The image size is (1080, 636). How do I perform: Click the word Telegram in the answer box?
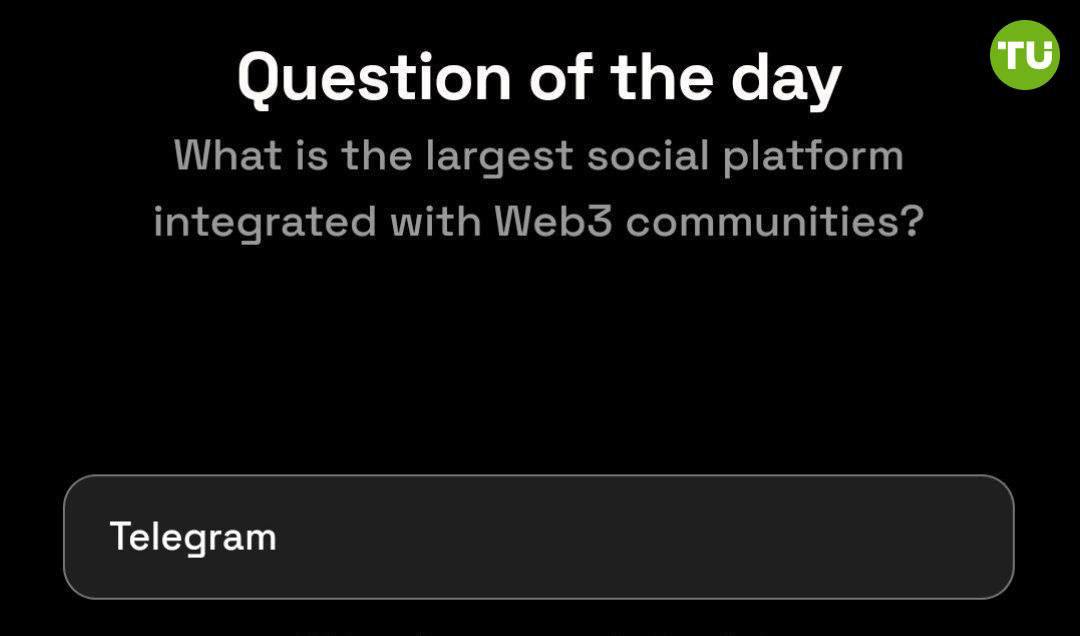[x=193, y=537]
